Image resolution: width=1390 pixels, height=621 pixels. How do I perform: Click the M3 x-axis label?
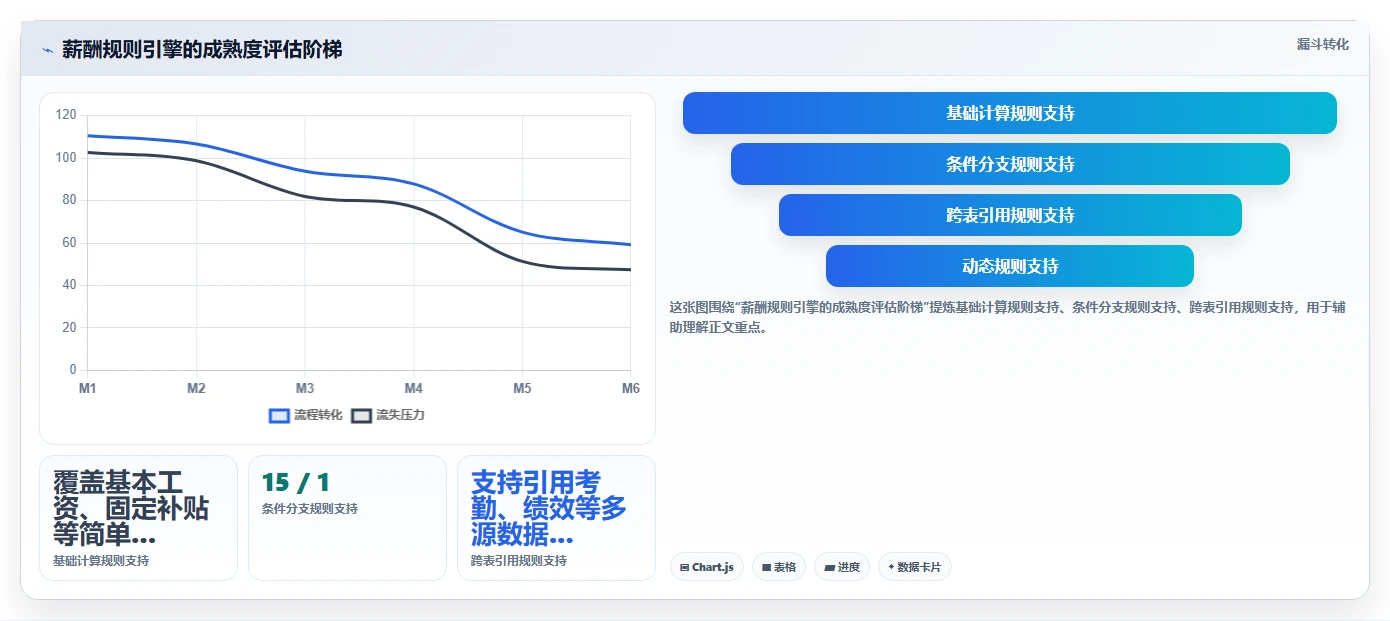click(x=305, y=388)
